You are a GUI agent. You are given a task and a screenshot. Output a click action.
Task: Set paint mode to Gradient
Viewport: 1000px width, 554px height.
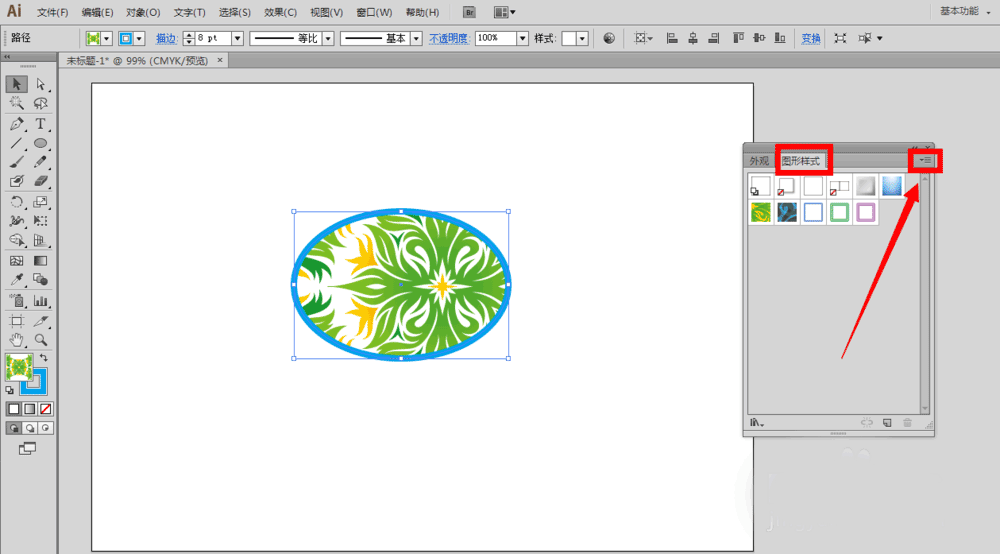point(29,409)
